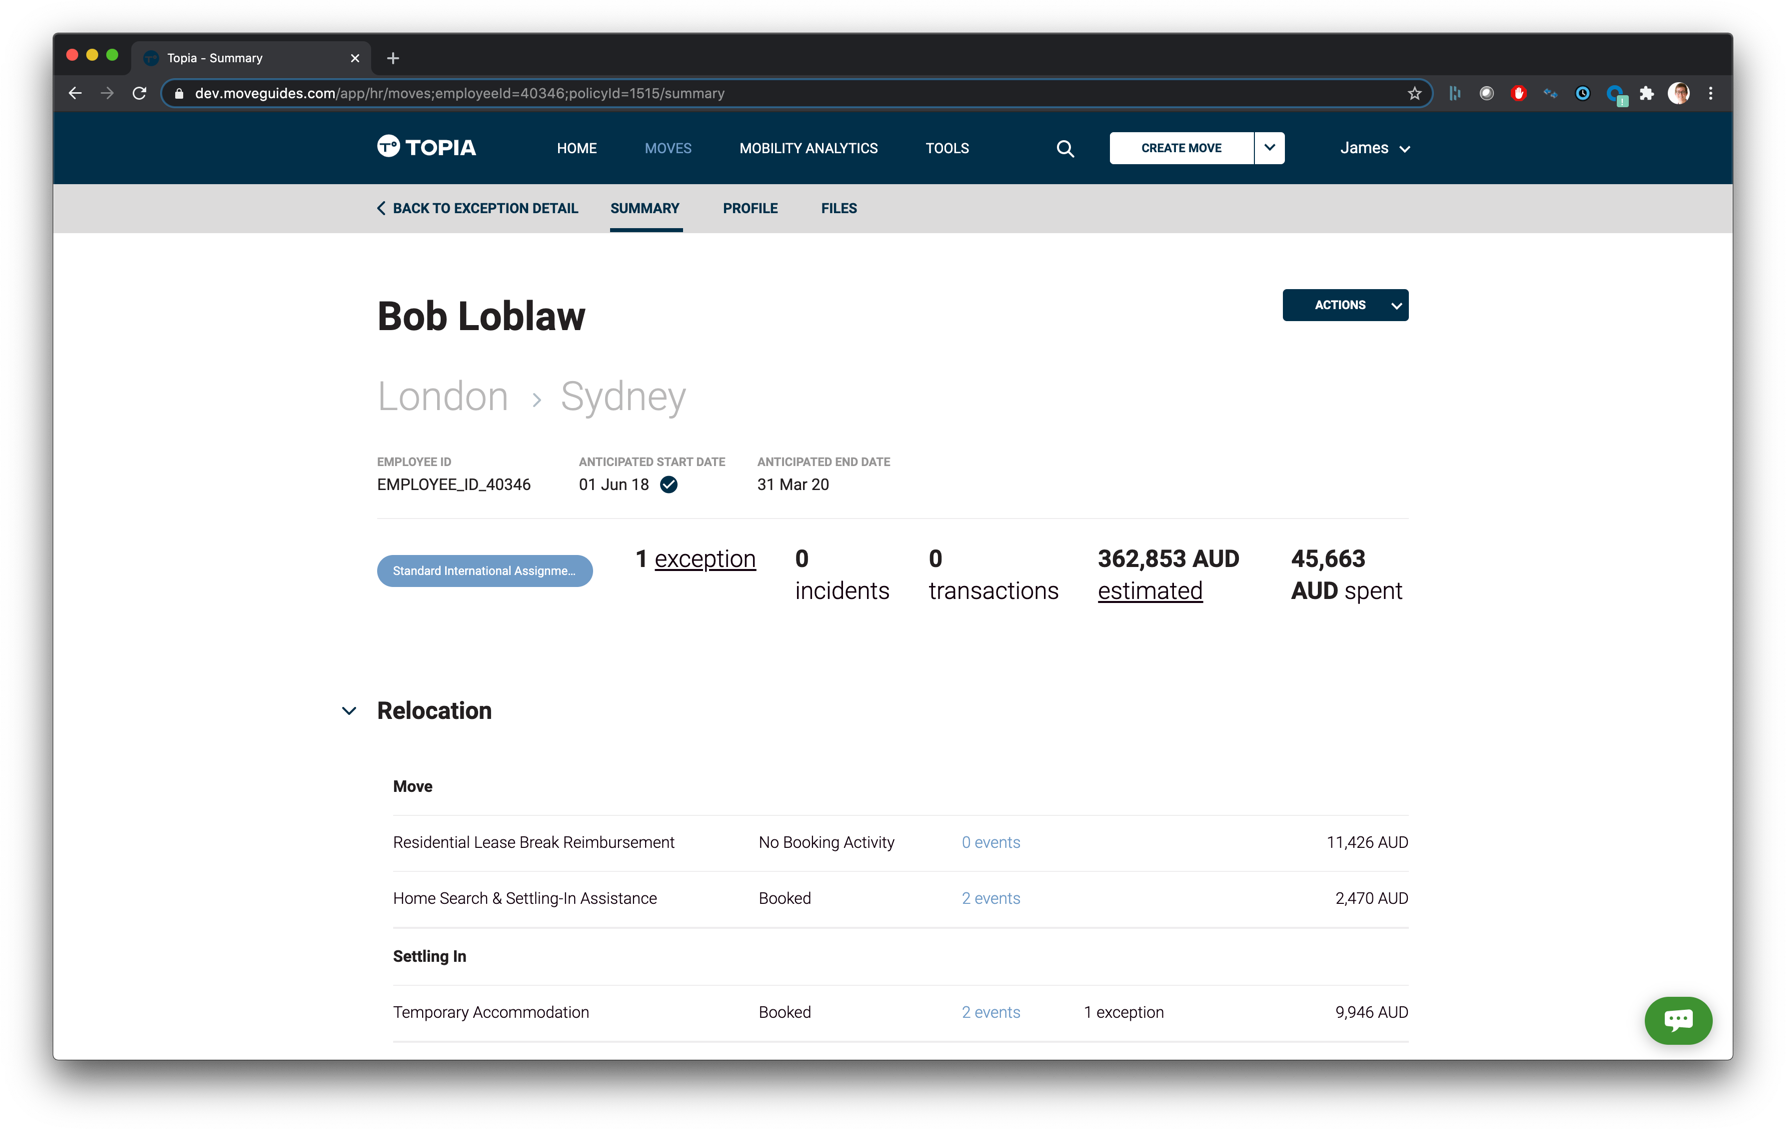1786x1129 pixels.
Task: Open 0 events for Lease Break Reimbursement
Action: pyautogui.click(x=991, y=842)
